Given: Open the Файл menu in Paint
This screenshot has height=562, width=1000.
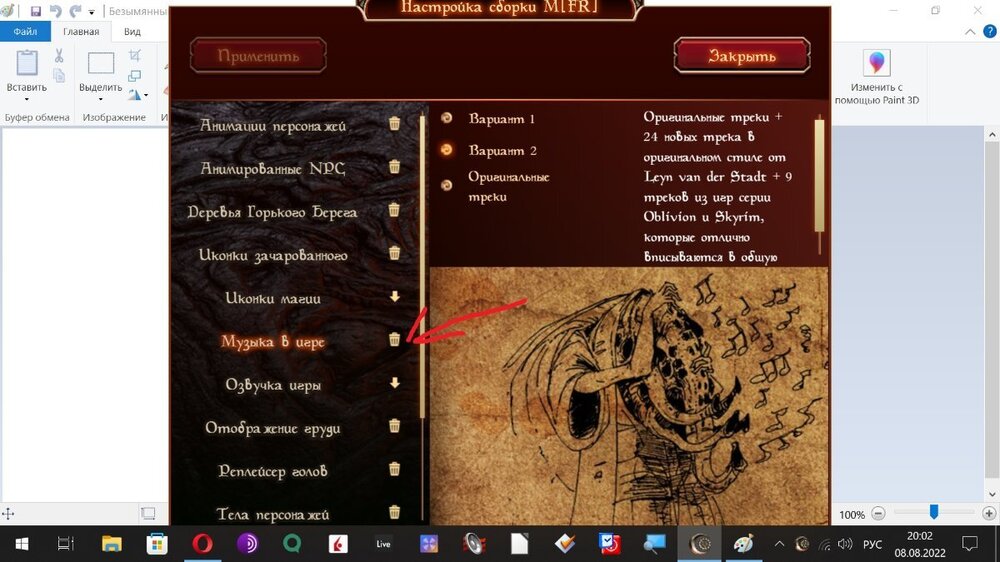Looking at the screenshot, I should point(25,31).
